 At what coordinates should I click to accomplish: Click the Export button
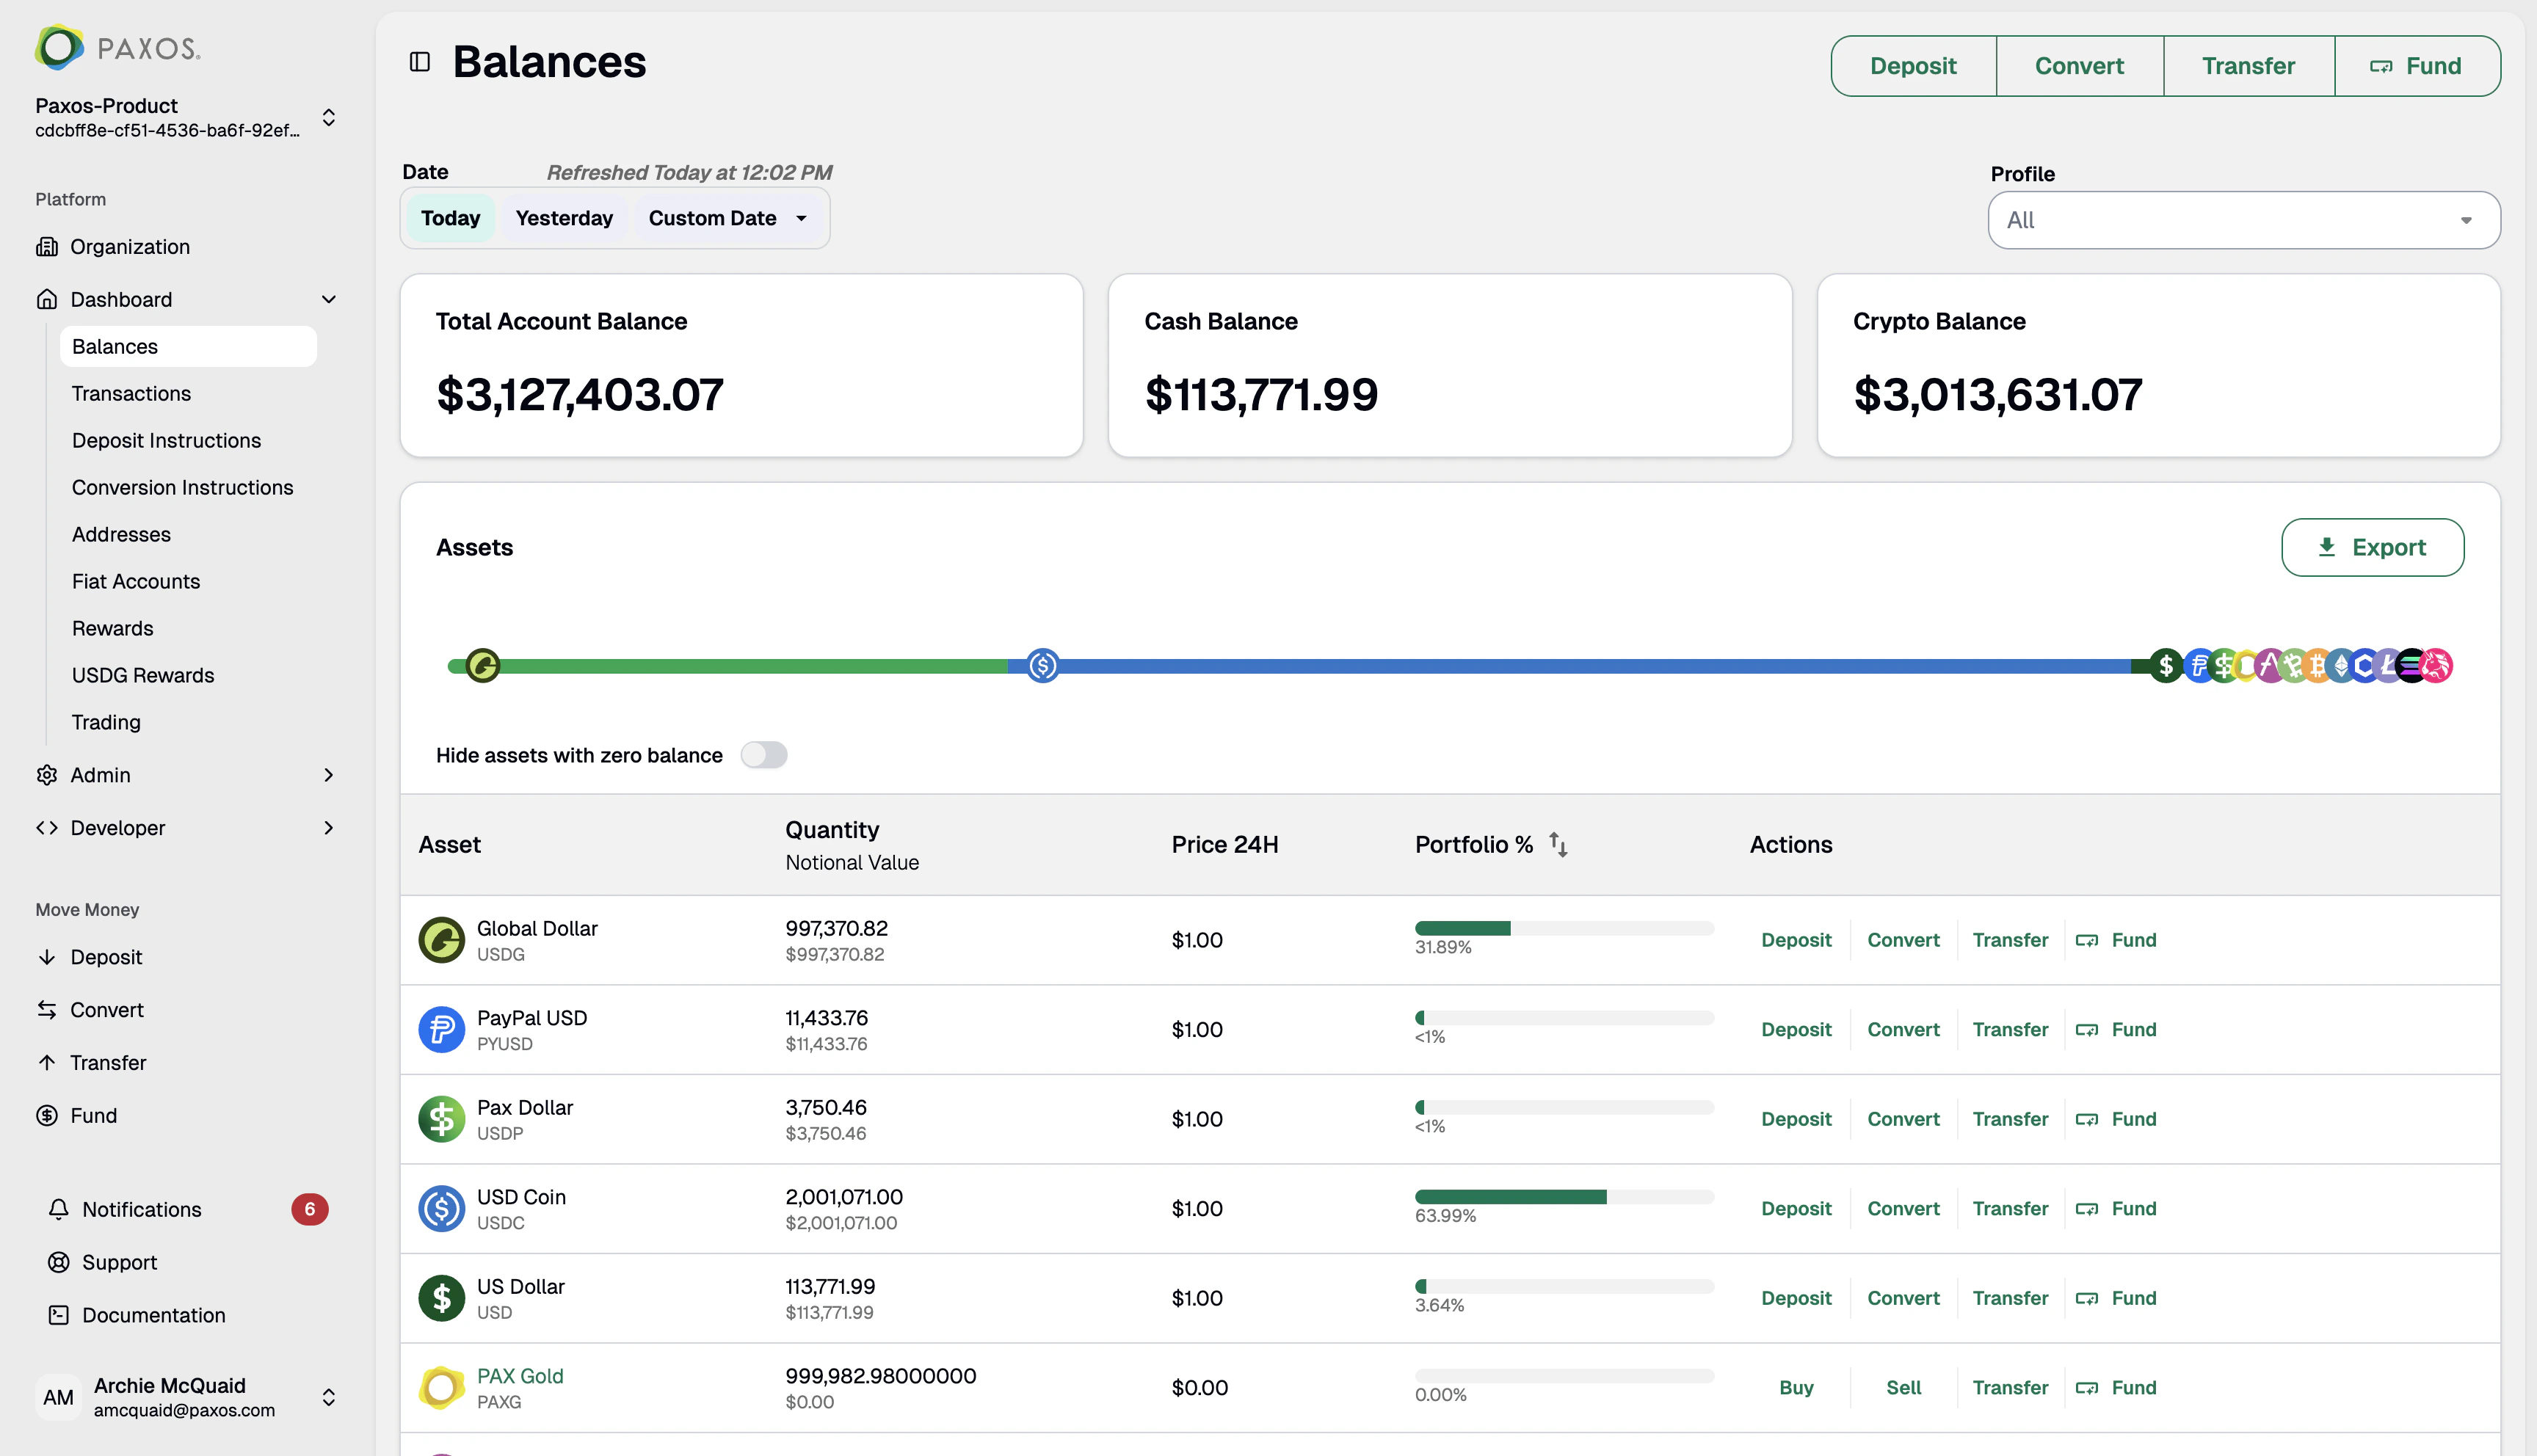[2372, 547]
